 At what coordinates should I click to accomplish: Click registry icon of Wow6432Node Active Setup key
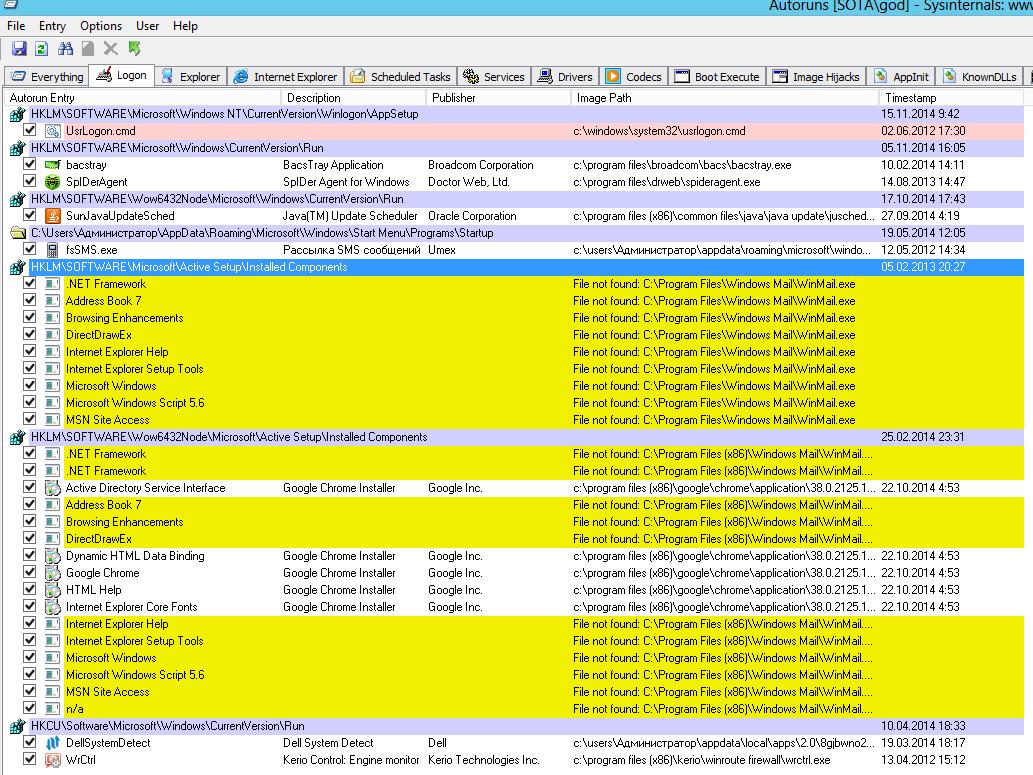tap(18, 437)
